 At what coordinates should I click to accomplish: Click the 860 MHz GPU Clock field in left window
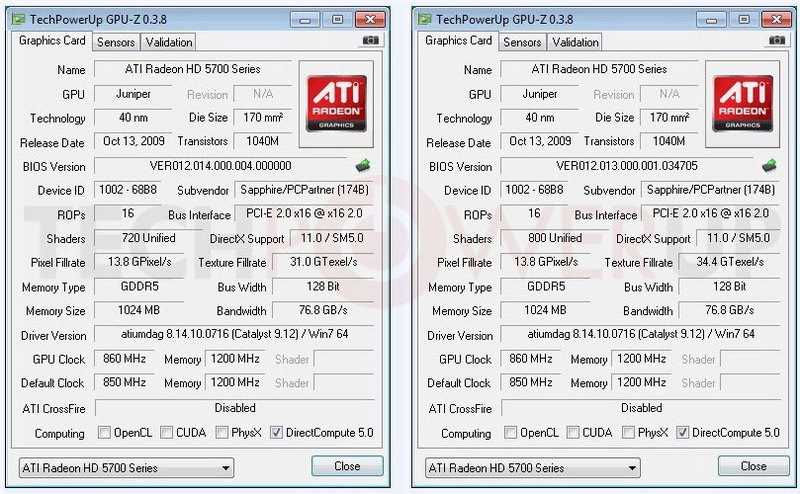click(x=124, y=359)
